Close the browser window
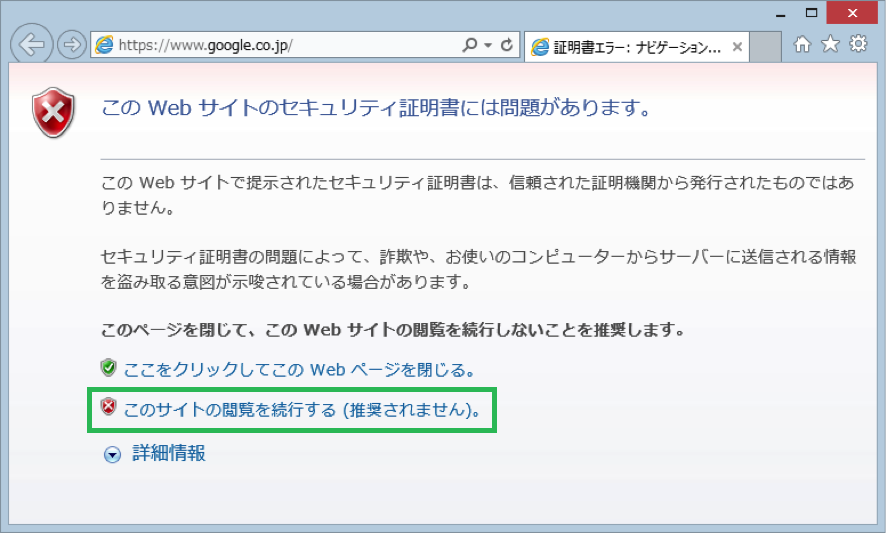The width and height of the screenshot is (886, 534). (852, 13)
